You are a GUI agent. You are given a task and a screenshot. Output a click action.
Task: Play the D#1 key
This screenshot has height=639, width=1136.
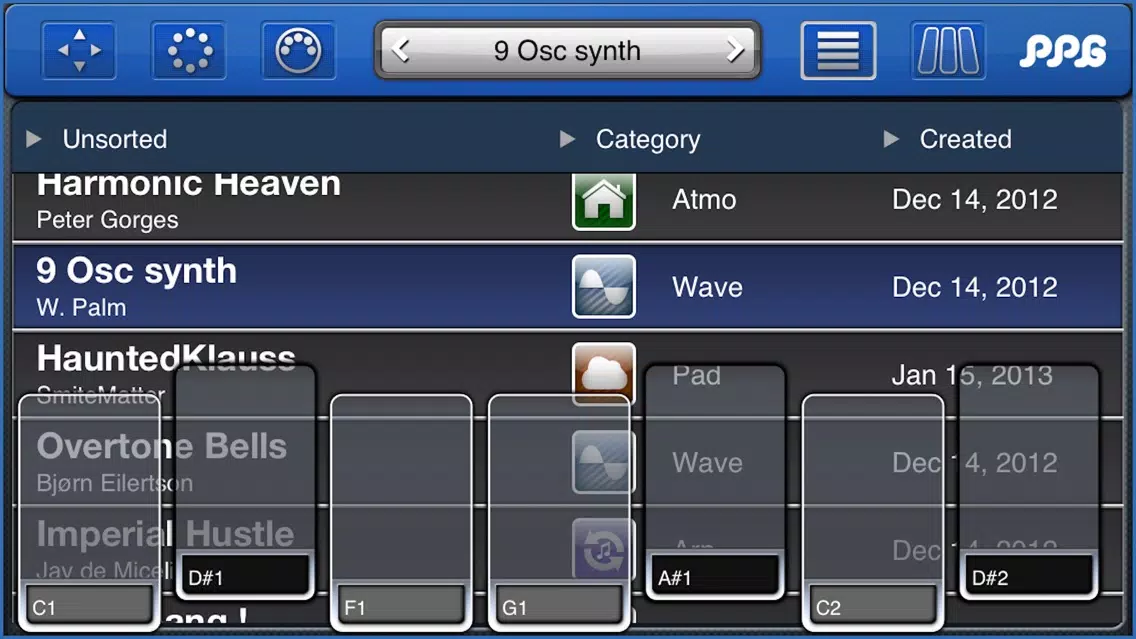point(246,482)
